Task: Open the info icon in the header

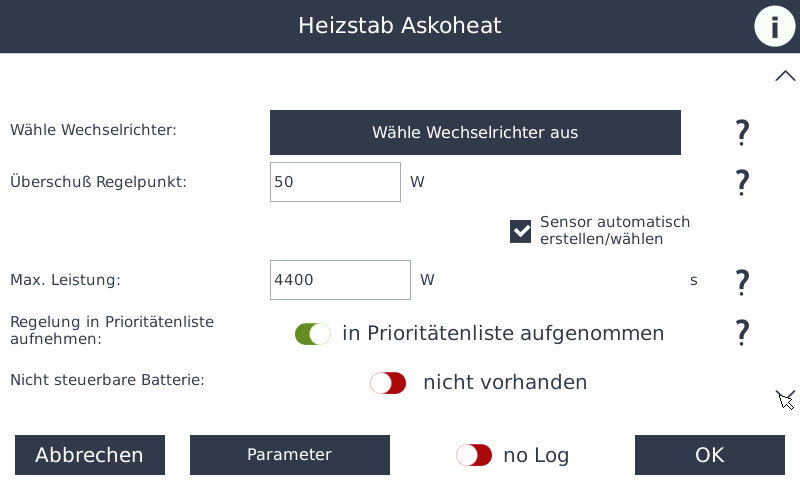Action: coord(774,26)
